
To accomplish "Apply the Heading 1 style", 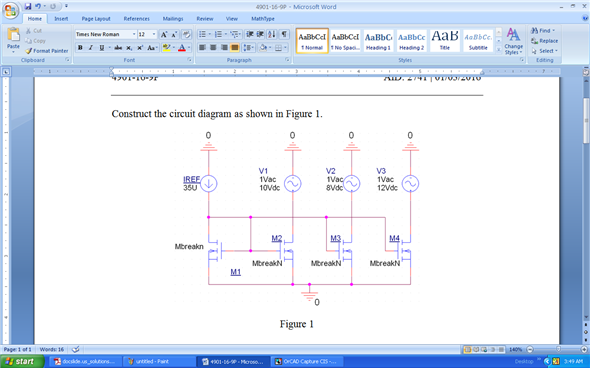I will 379,41.
